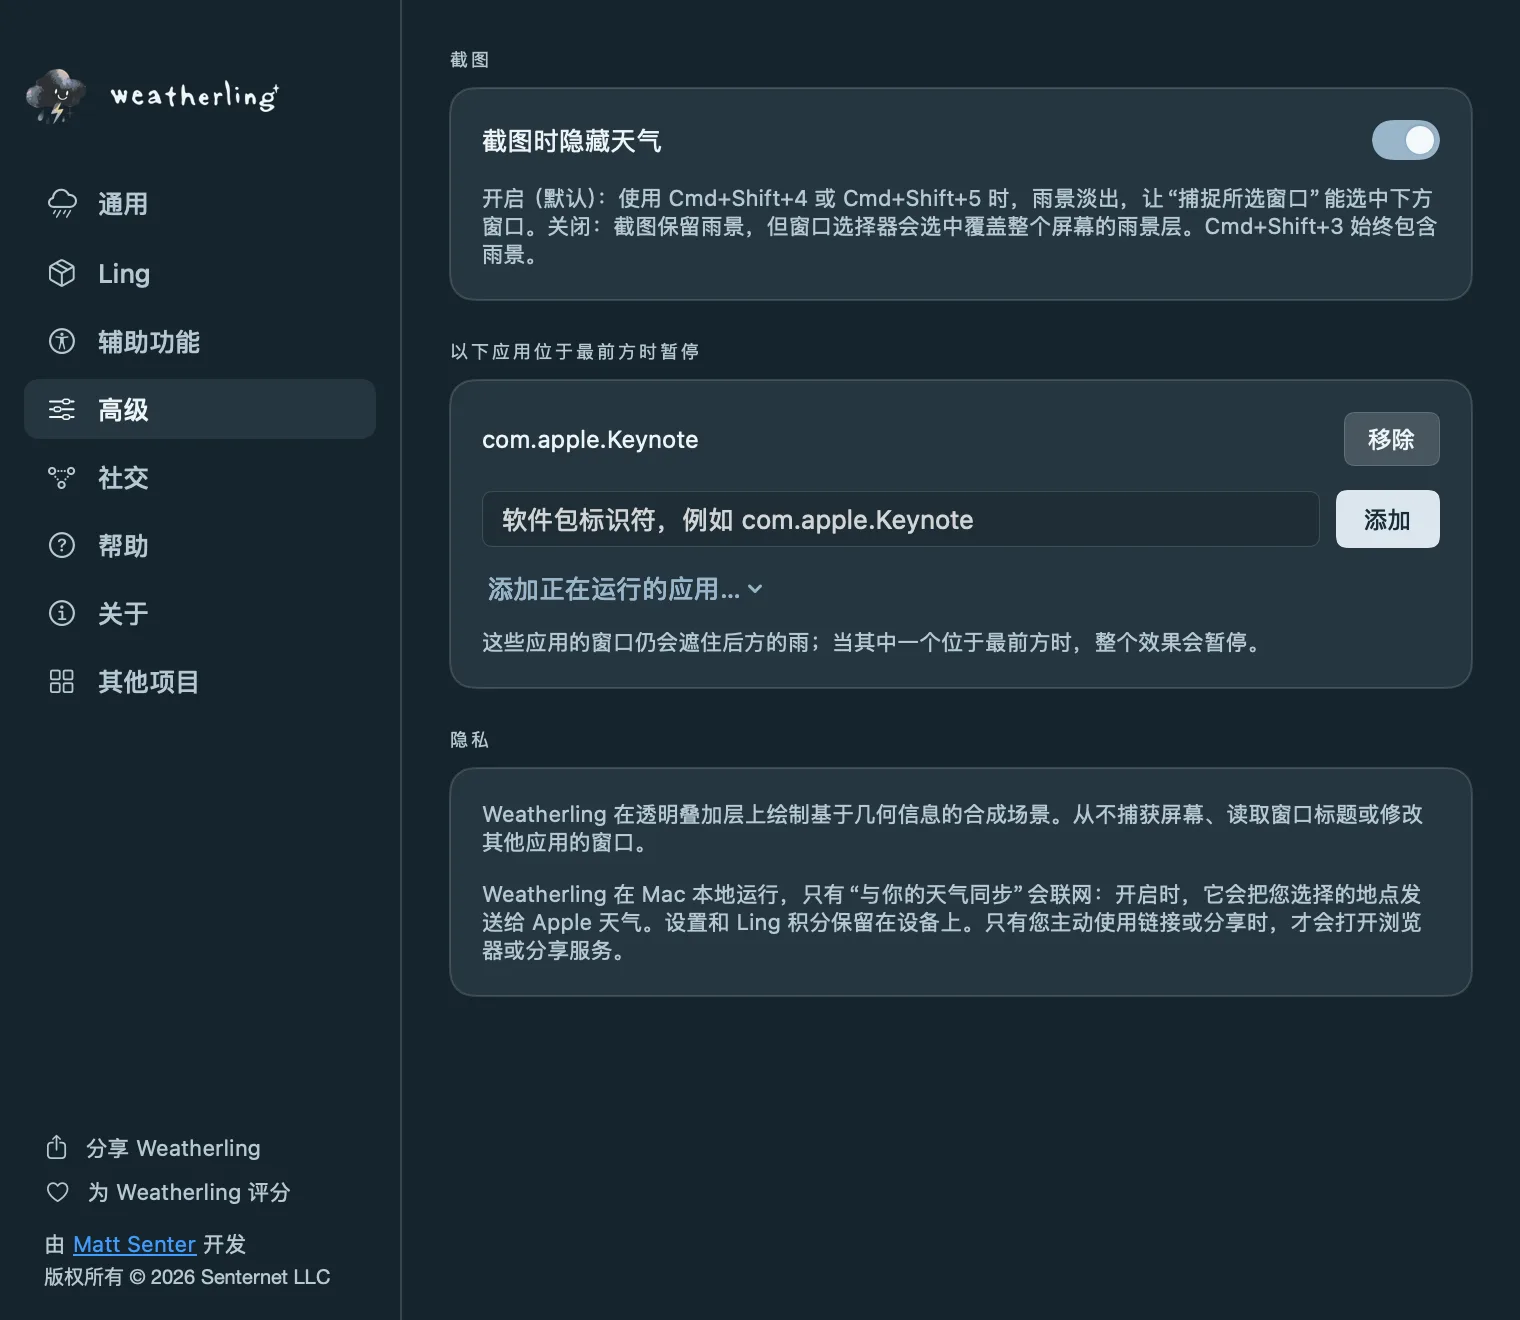The image size is (1520, 1320).
Task: Open the 通用 settings section
Action: [200, 204]
